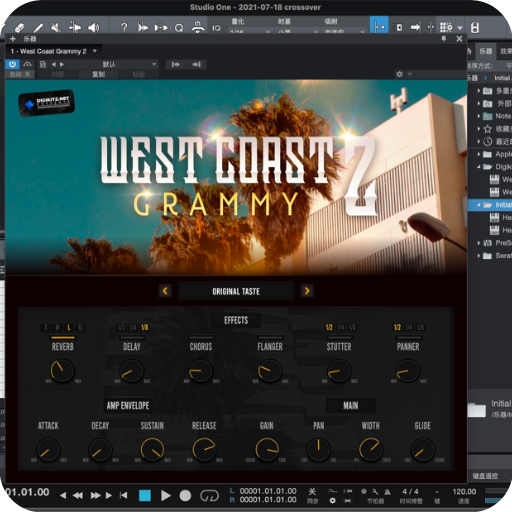
Task: Click the Flanger amount knob
Action: pyautogui.click(x=270, y=370)
